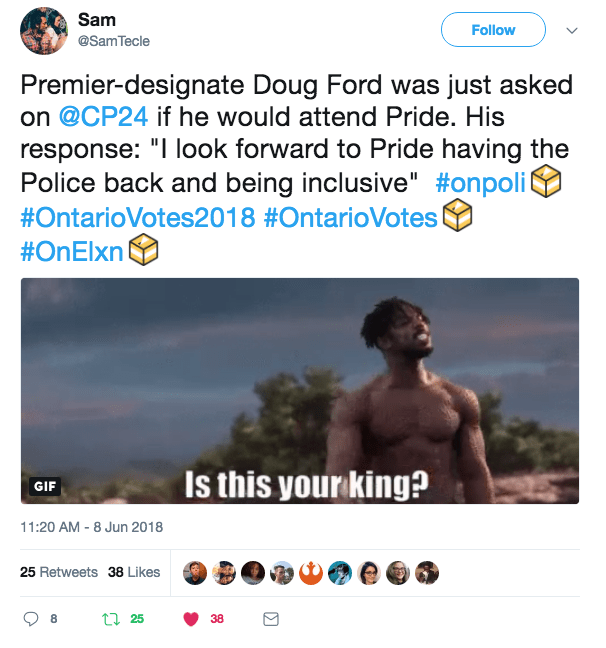Viewport: 606px width, 648px height.
Task: Retweet using the arrows icon
Action: click(x=112, y=619)
